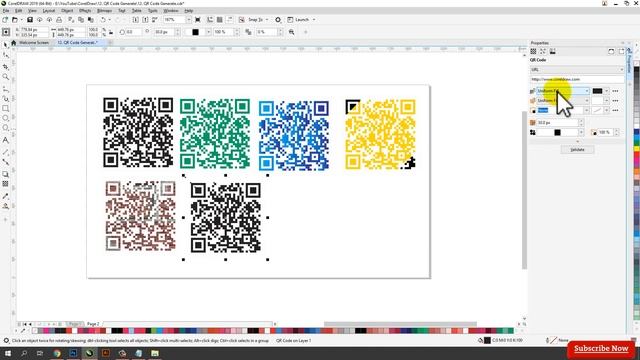The height and width of the screenshot is (360, 640).
Task: Click the Save icon in the toolbar
Action: (x=30, y=20)
